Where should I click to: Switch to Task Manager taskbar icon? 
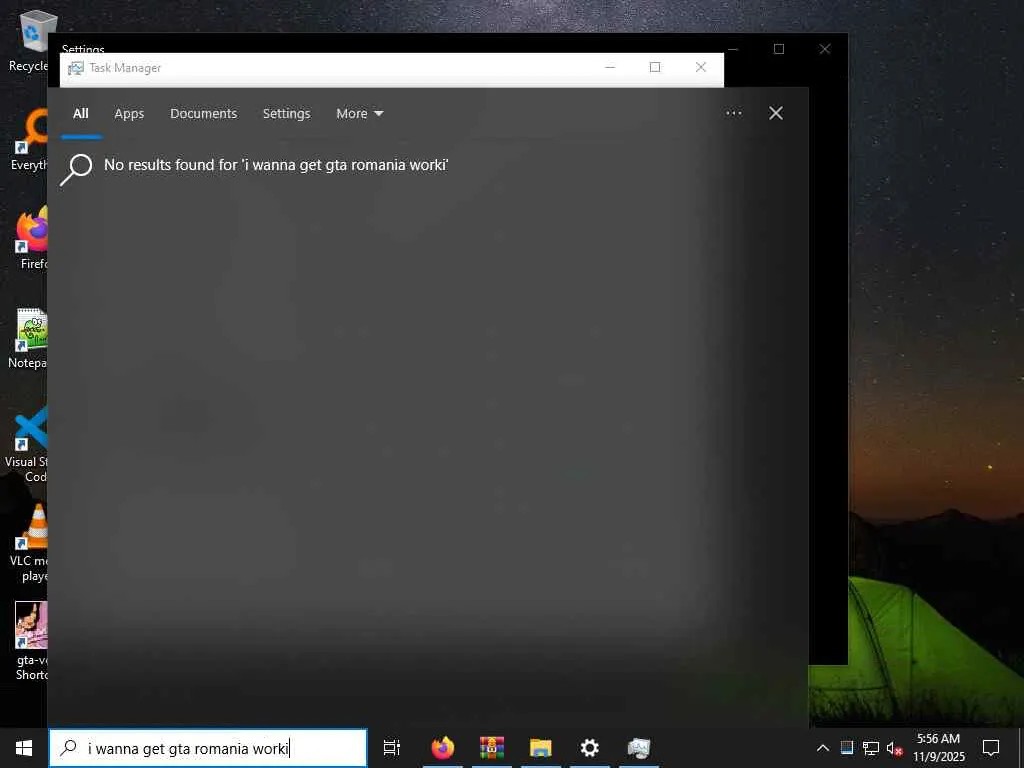tap(639, 748)
